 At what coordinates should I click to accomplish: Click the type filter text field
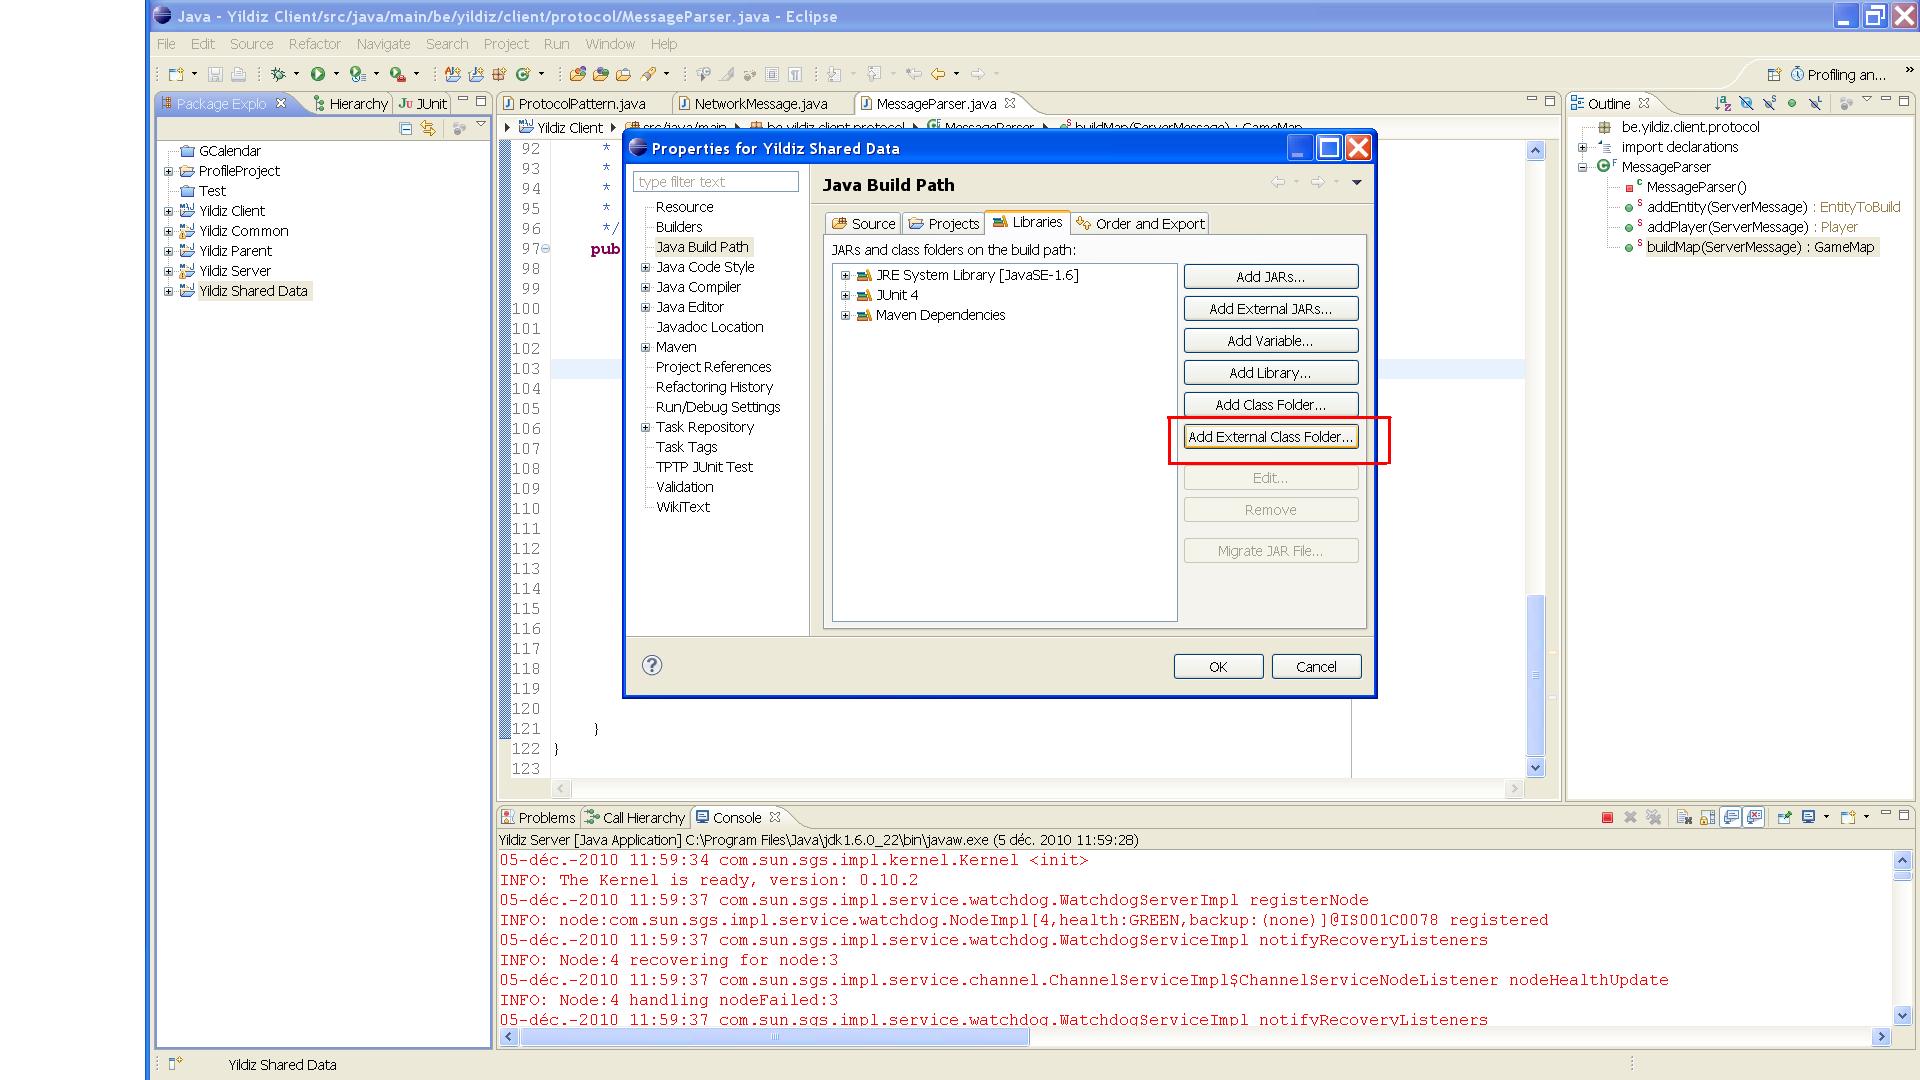tap(716, 182)
